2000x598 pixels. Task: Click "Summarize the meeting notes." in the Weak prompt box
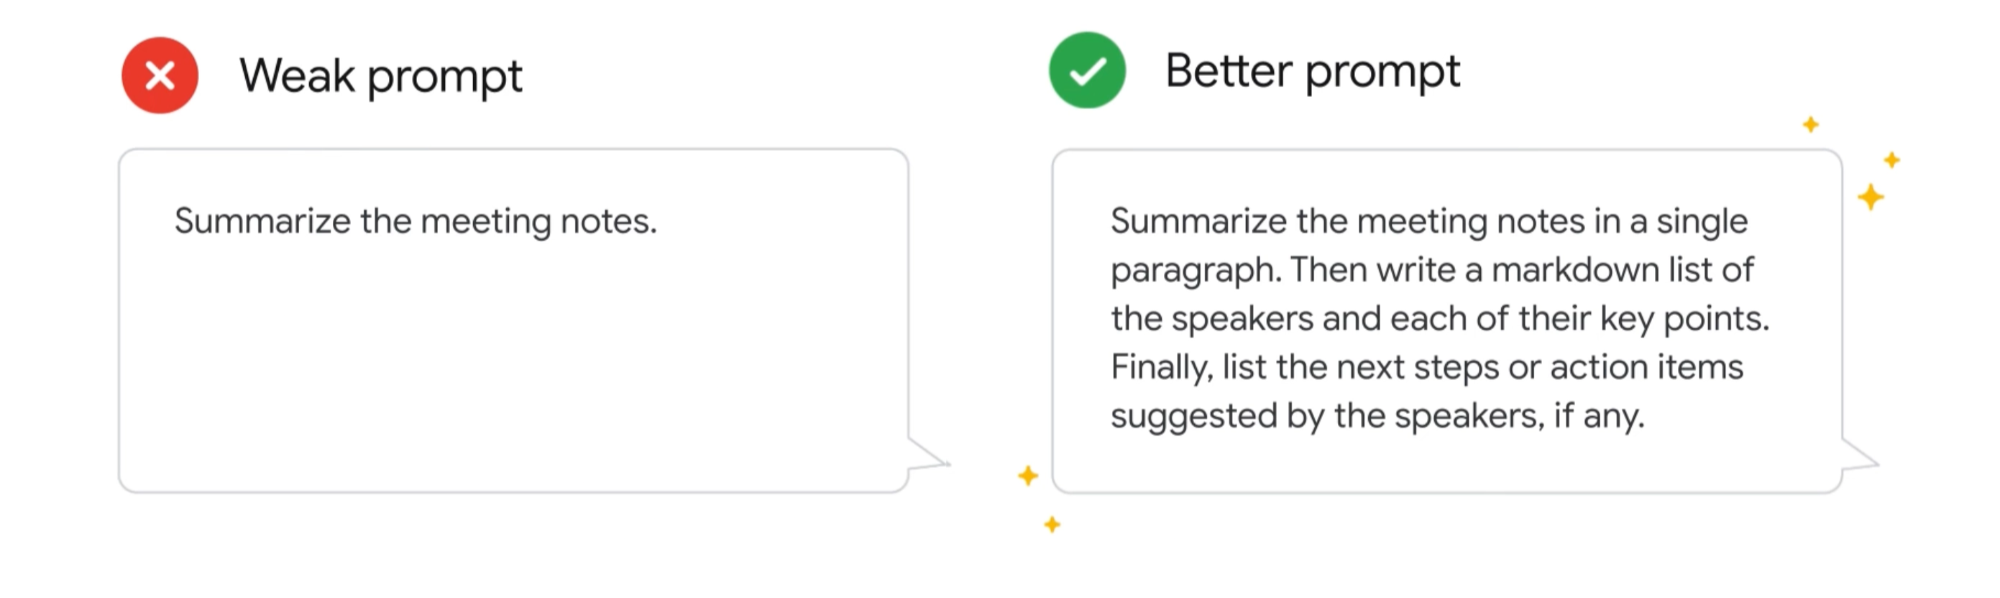(x=415, y=221)
